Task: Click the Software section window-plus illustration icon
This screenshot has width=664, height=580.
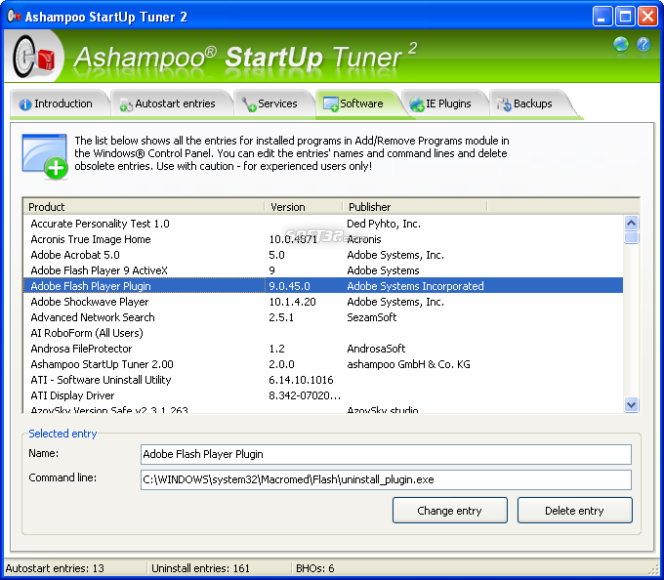Action: tap(45, 156)
